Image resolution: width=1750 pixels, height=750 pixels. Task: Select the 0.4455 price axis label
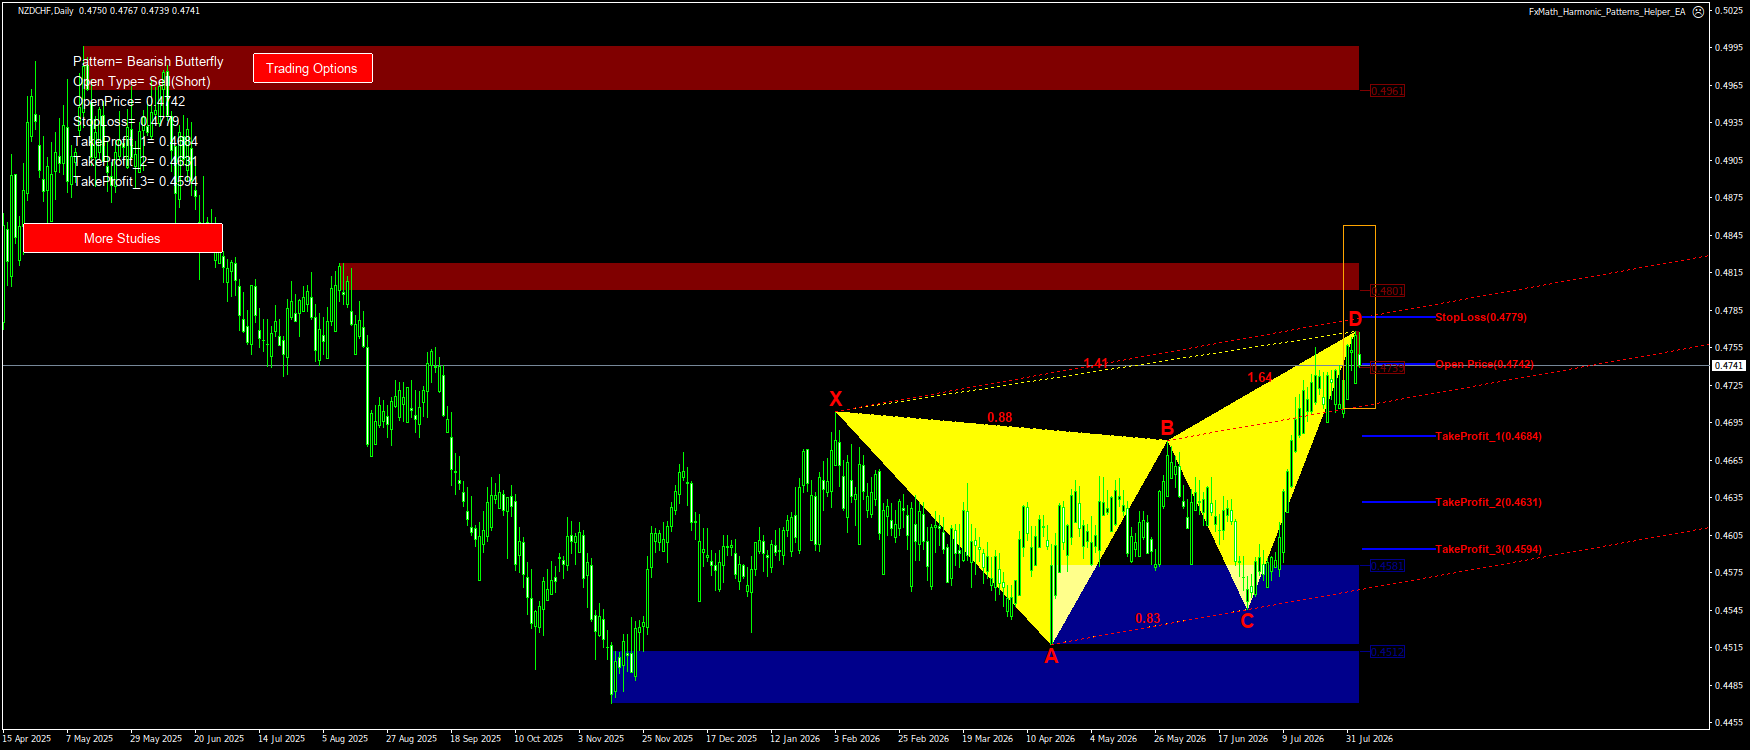(x=1730, y=722)
